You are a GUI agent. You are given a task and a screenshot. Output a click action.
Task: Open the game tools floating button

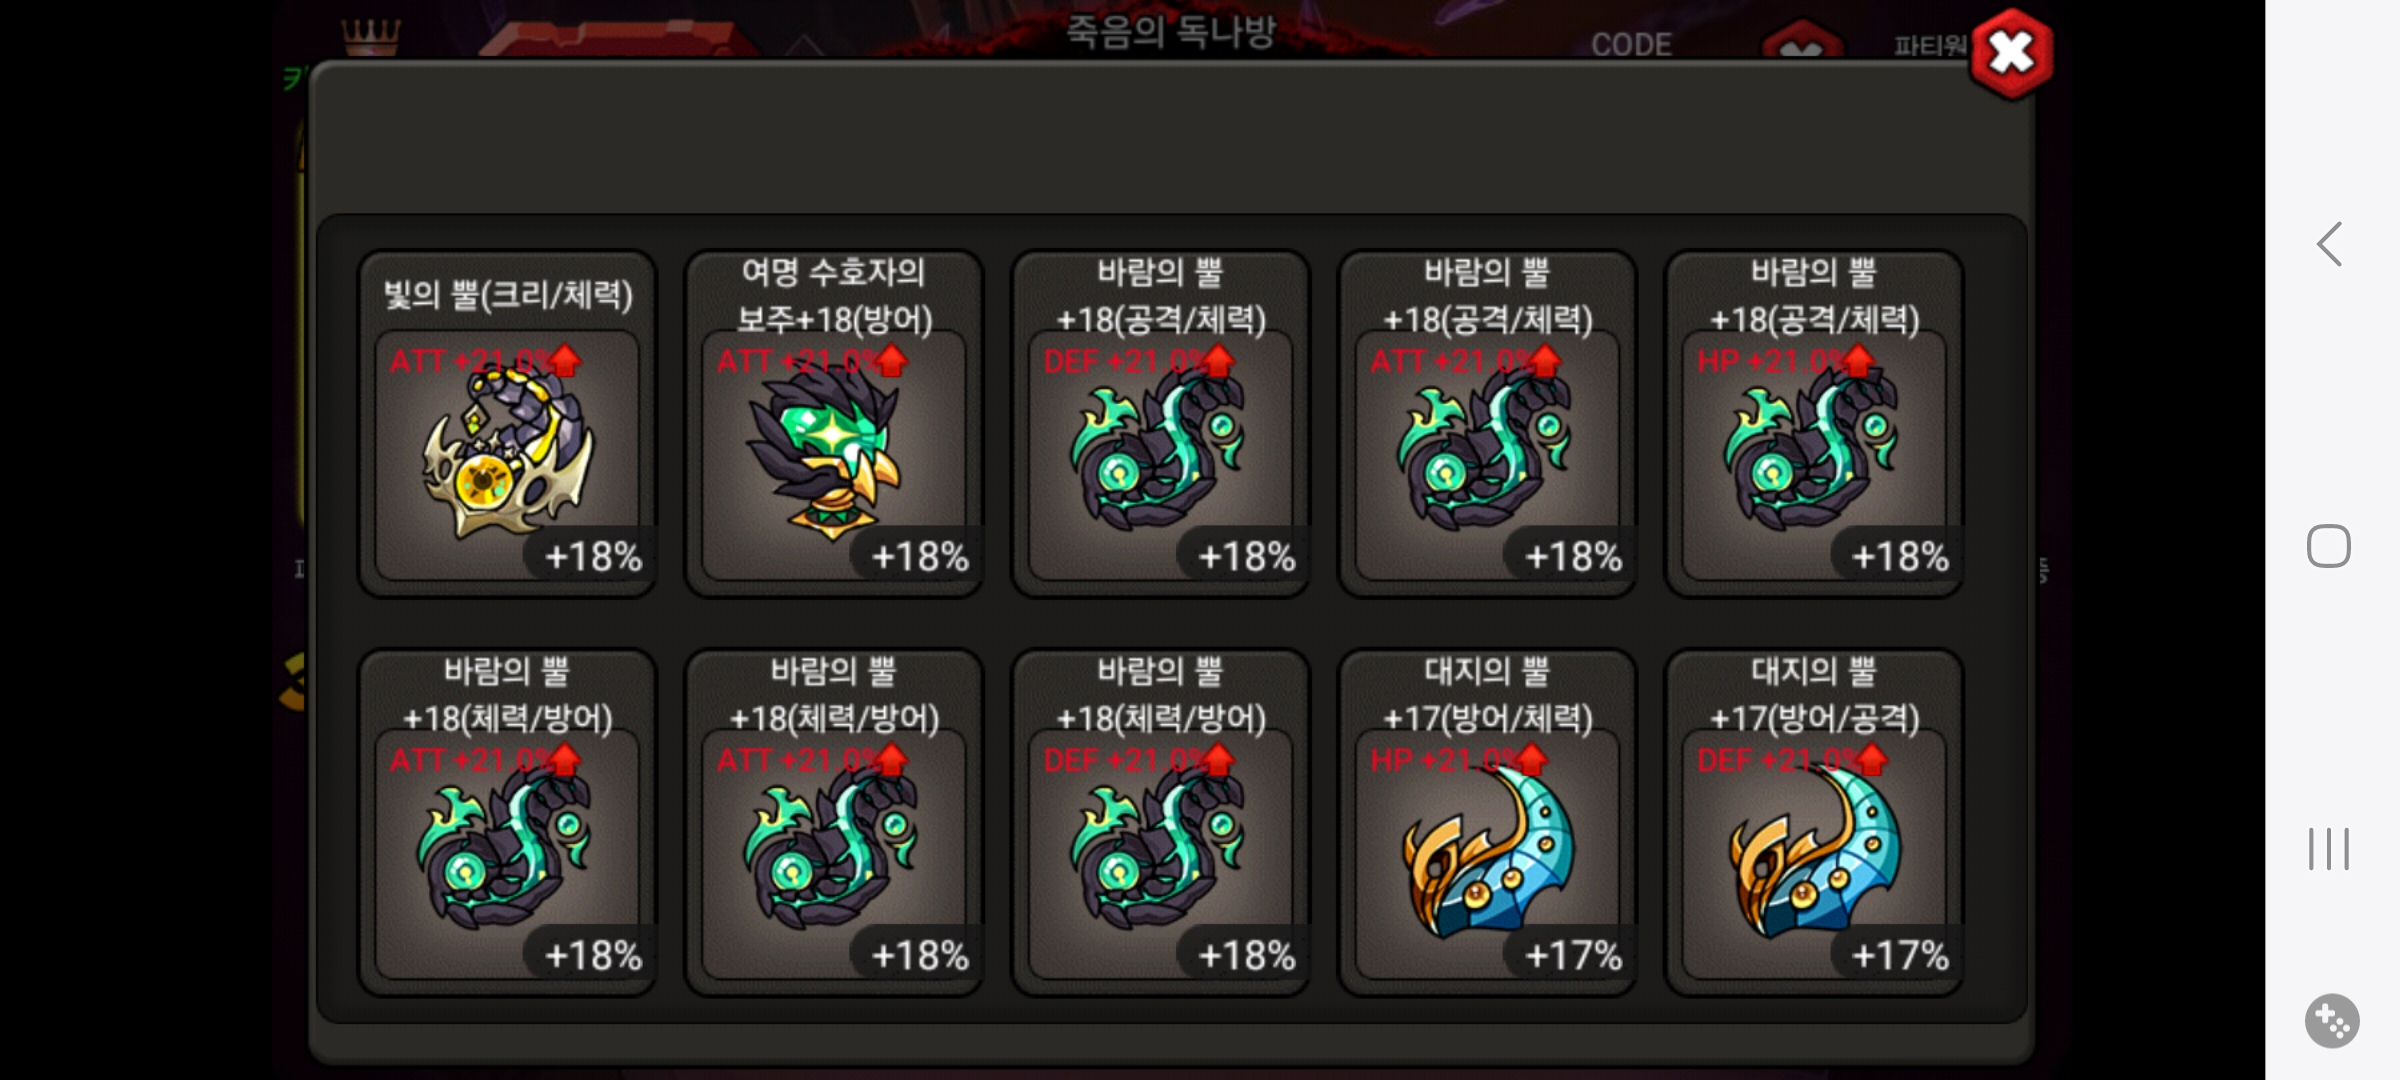[2332, 1021]
